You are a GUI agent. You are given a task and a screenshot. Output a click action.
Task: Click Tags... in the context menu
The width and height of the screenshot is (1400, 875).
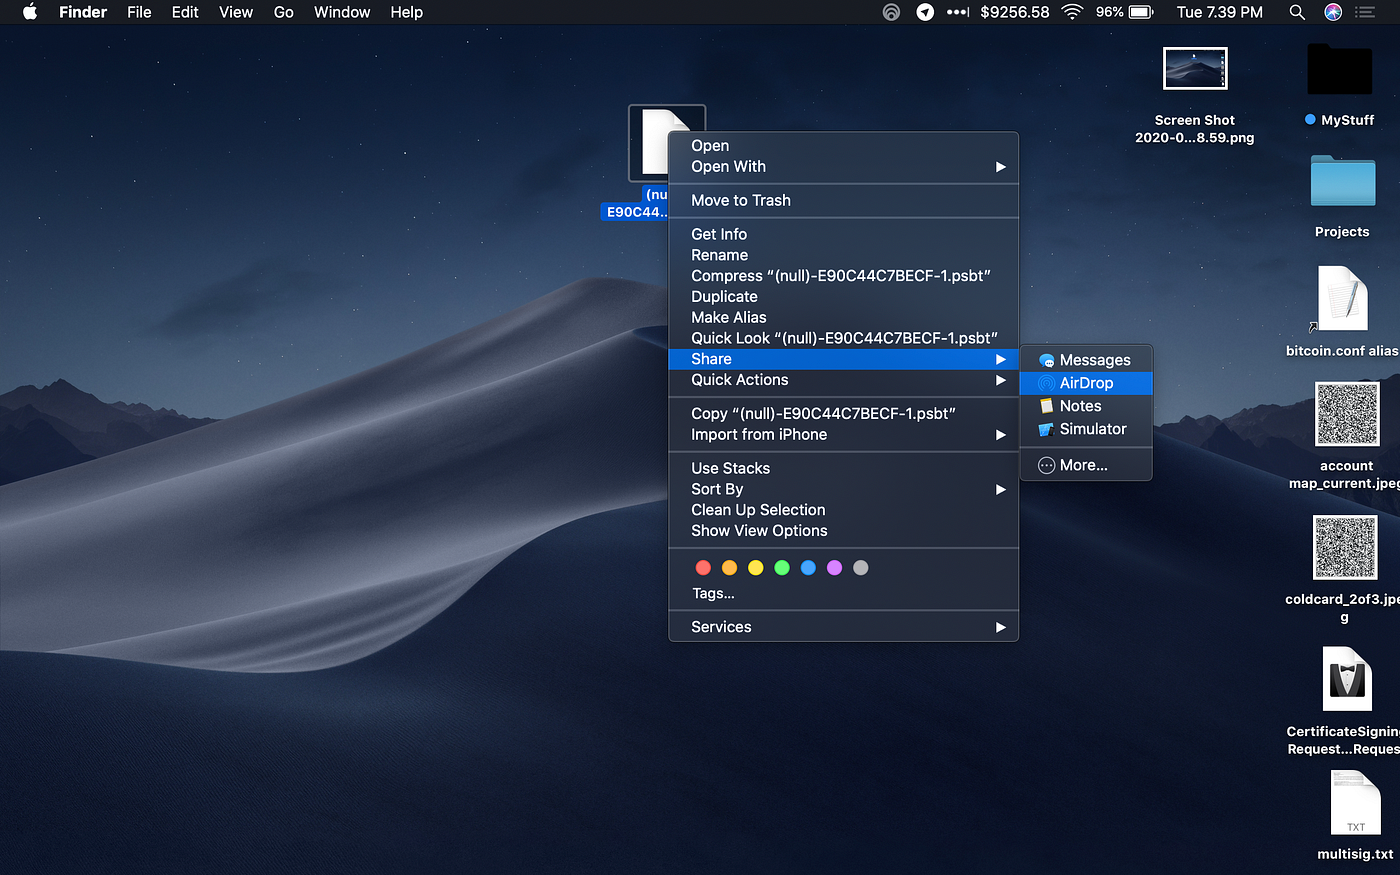pos(713,594)
